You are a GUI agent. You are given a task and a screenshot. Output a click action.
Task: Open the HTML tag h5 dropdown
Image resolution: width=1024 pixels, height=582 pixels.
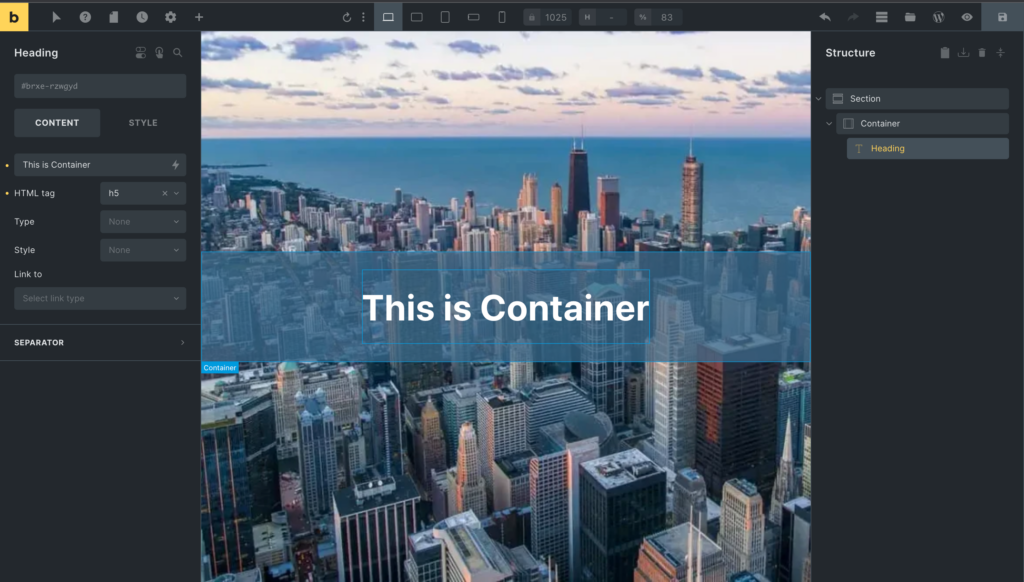tap(142, 193)
